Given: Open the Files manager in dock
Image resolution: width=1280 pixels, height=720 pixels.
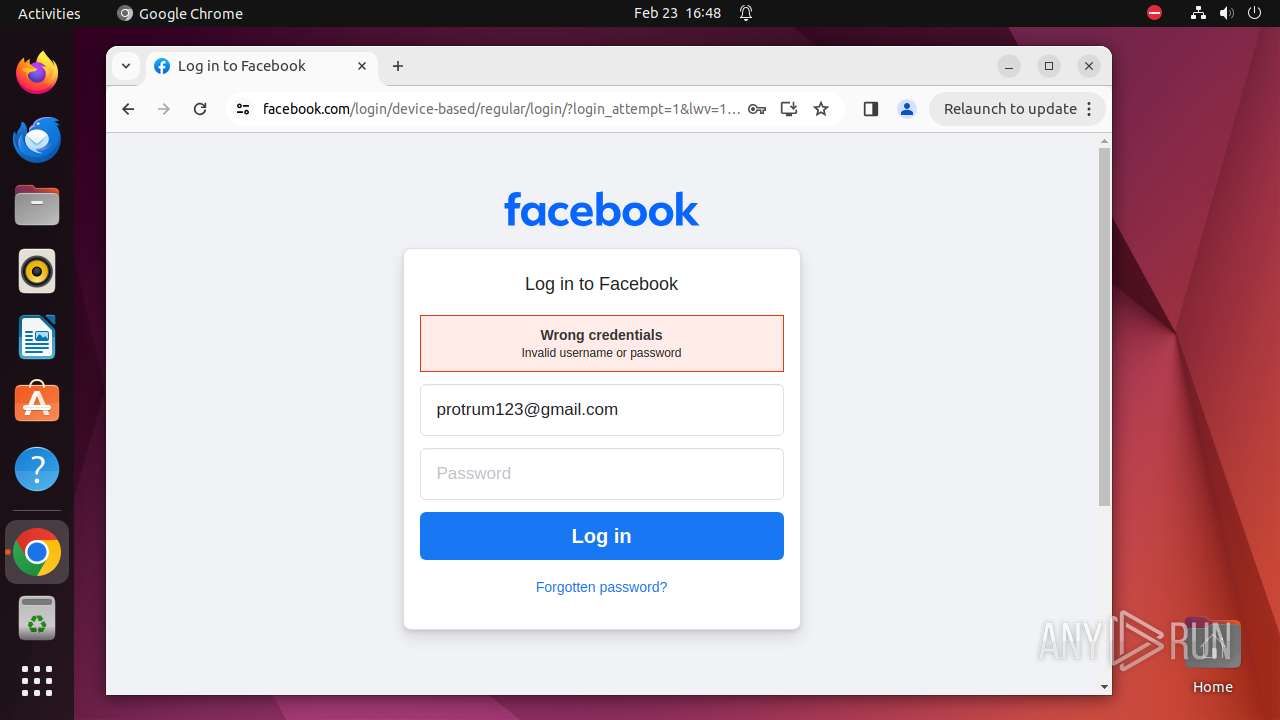Looking at the screenshot, I should tap(37, 205).
